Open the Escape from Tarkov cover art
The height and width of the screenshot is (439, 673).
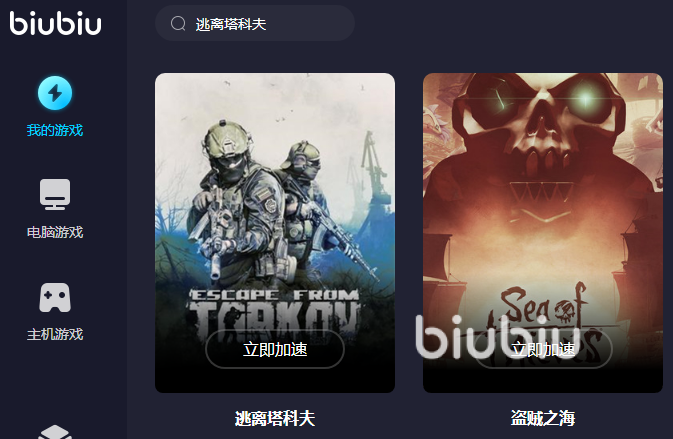[275, 233]
